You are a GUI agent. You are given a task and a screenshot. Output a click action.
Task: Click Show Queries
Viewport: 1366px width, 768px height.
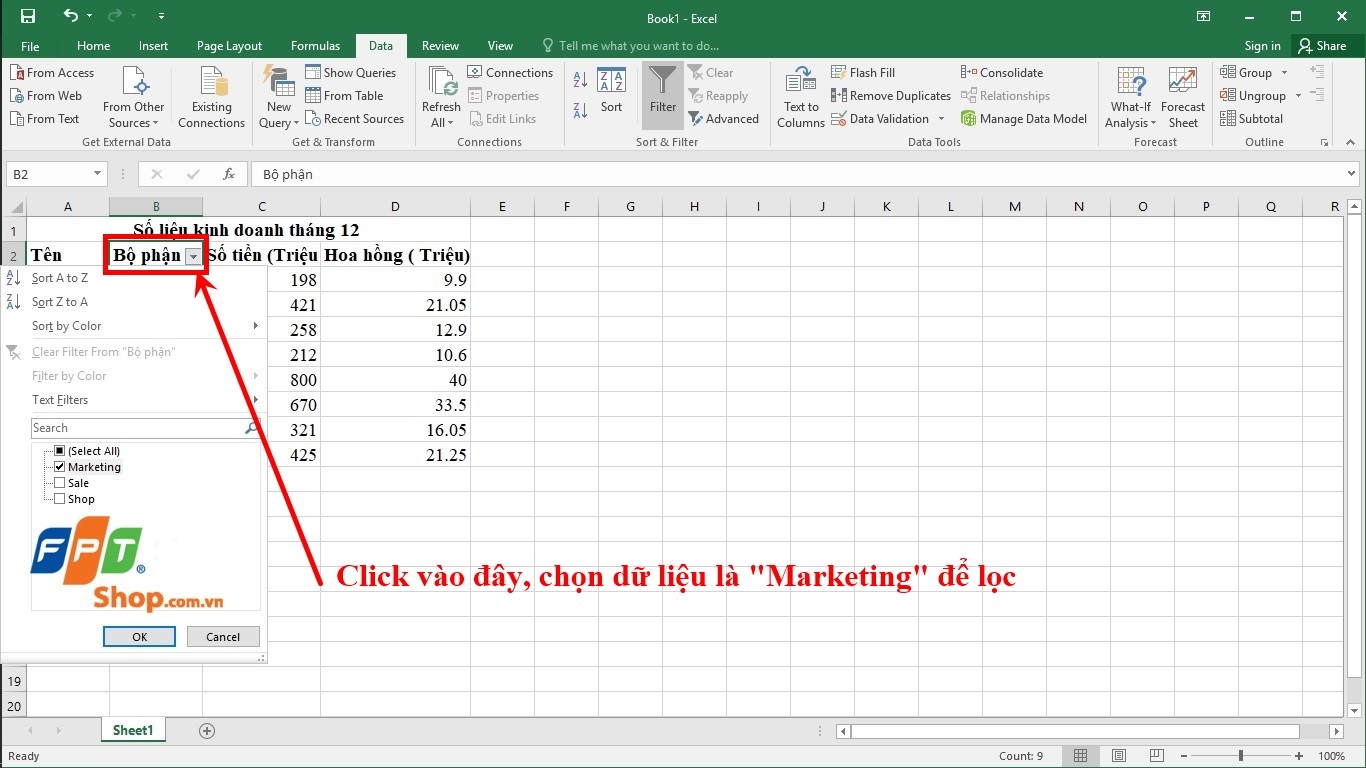coord(351,73)
